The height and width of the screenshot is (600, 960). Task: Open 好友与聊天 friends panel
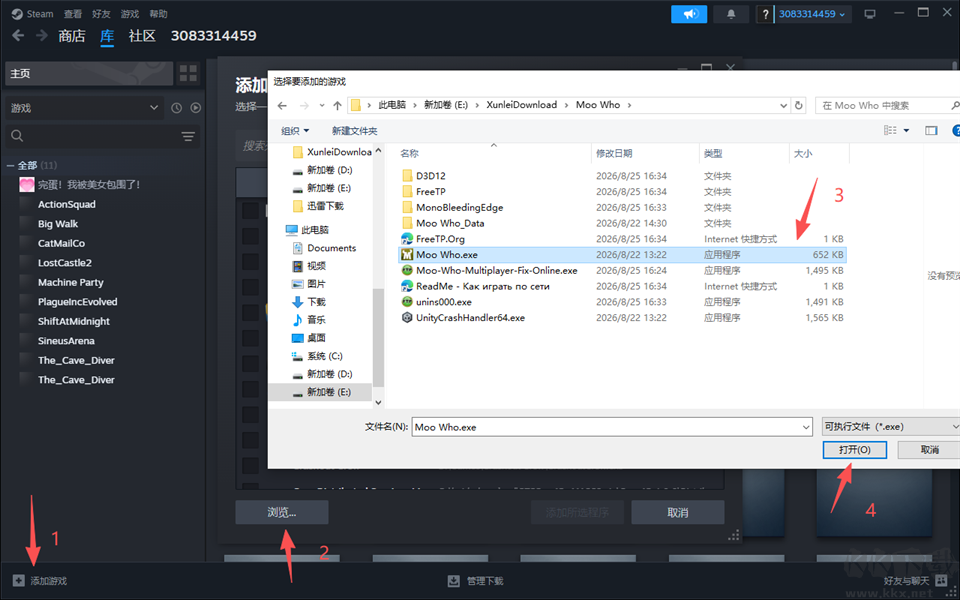pos(915,580)
